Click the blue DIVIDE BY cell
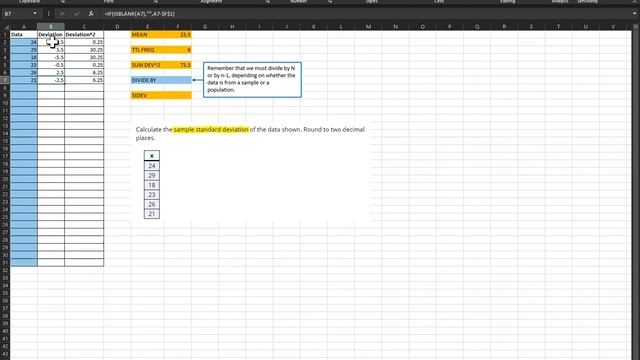 (x=161, y=80)
